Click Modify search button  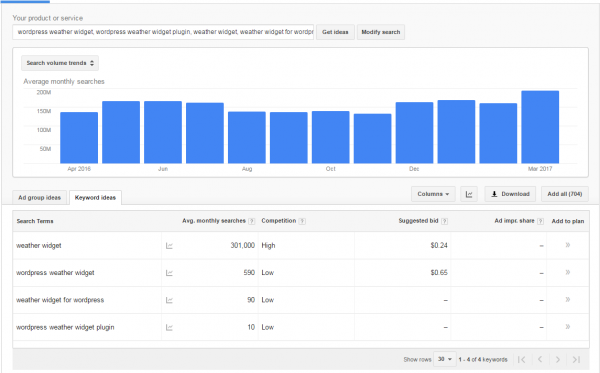(381, 32)
